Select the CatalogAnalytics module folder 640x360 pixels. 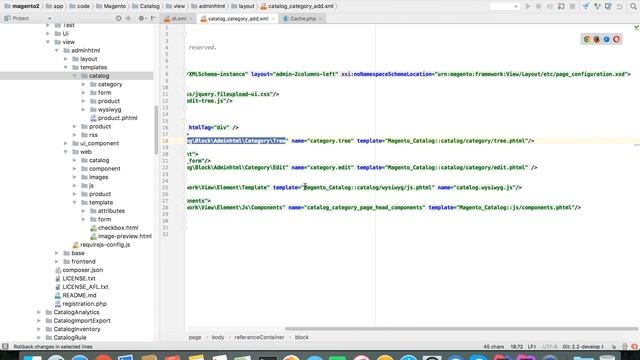pos(76,312)
